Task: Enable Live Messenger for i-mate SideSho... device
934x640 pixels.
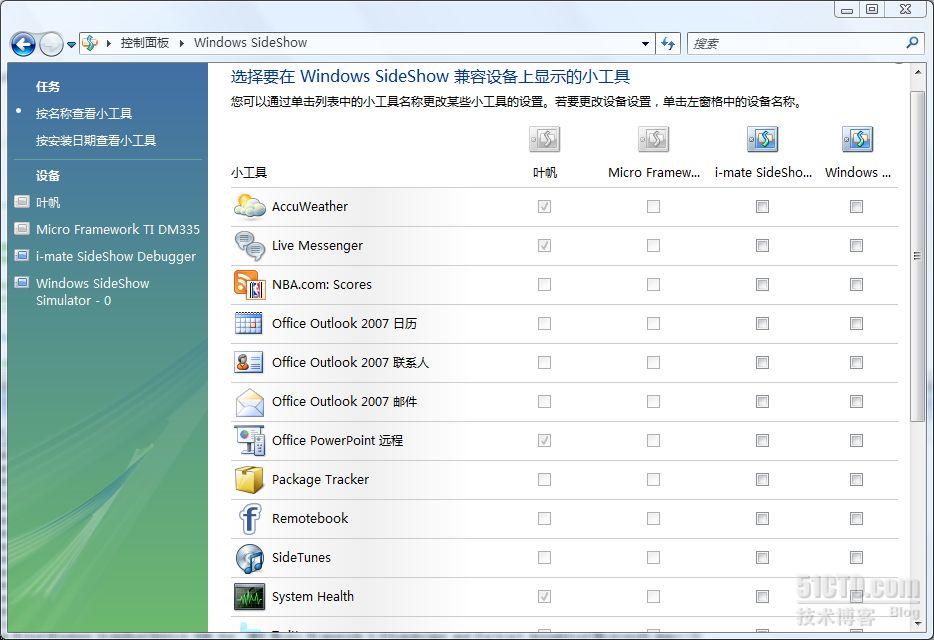Action: click(762, 246)
